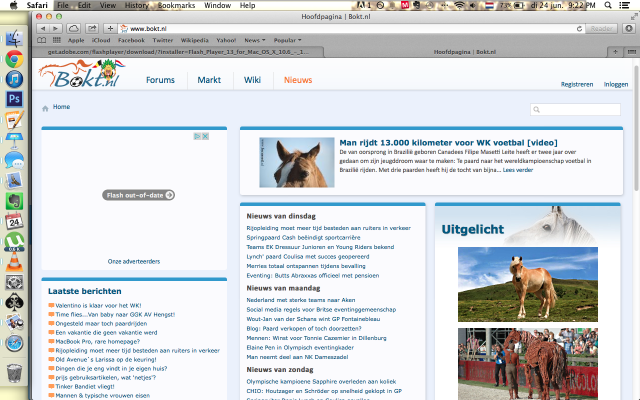Click the Home breadcrumb house icon
The height and width of the screenshot is (400, 640).
(x=45, y=109)
